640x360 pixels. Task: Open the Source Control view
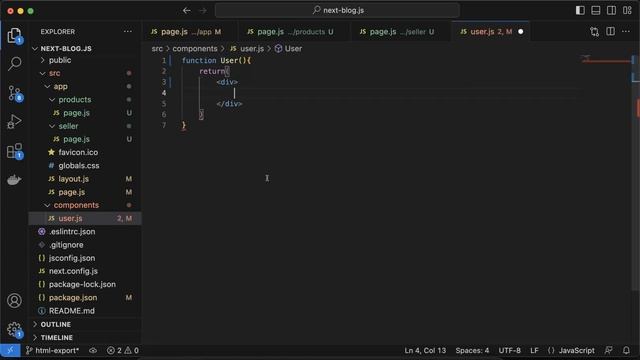(x=14, y=93)
